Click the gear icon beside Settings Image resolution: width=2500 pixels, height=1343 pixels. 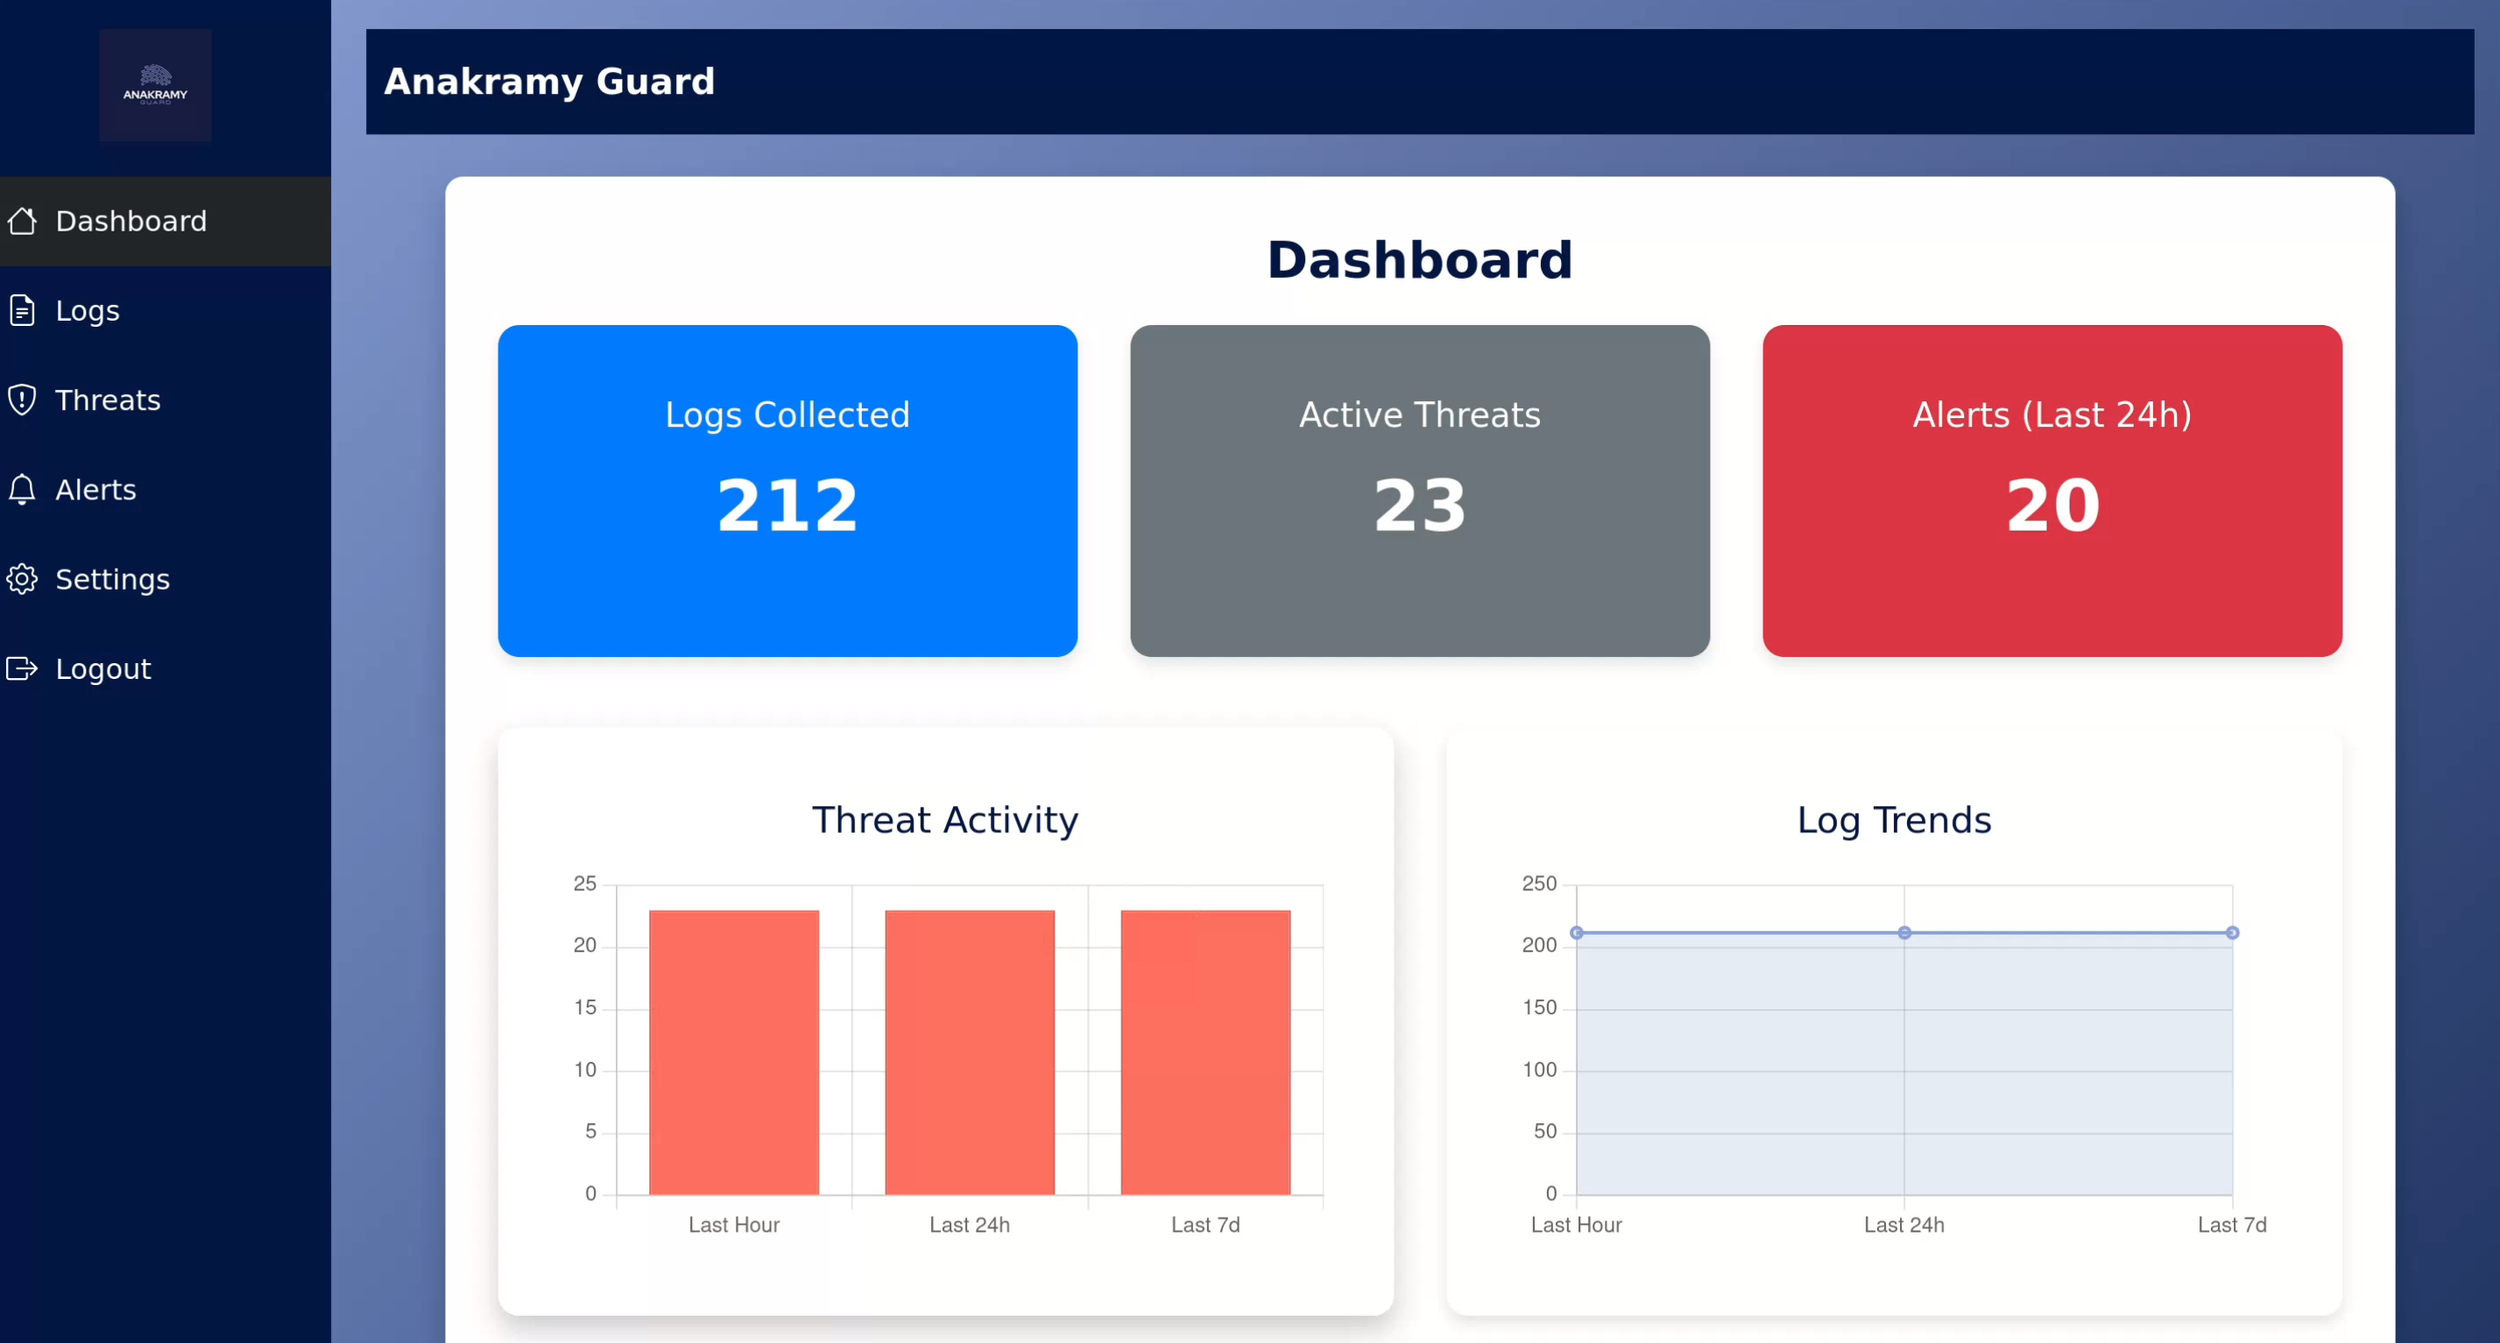22,579
